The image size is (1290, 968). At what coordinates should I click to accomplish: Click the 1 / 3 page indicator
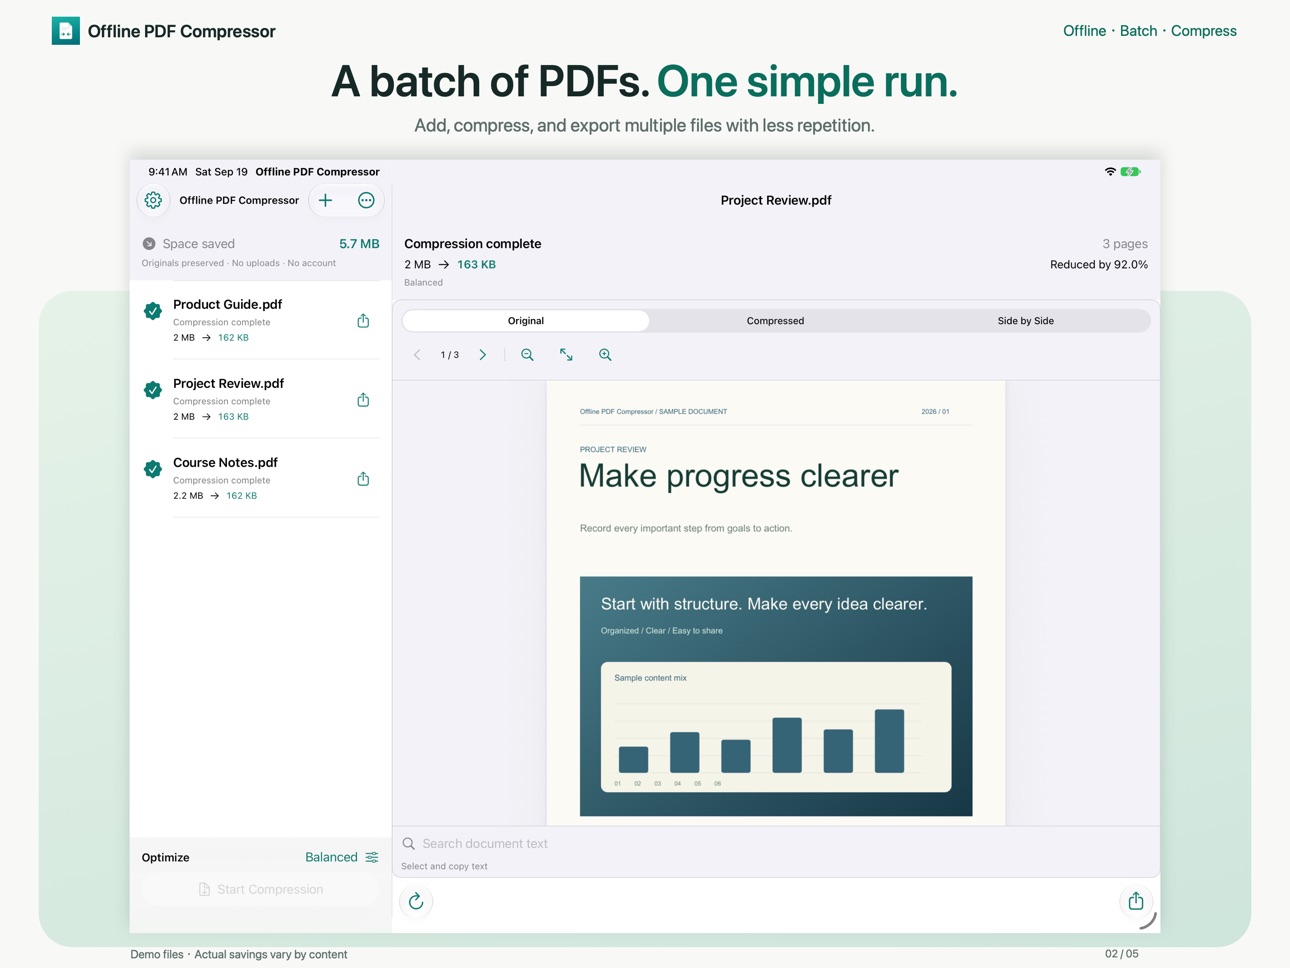(x=450, y=355)
